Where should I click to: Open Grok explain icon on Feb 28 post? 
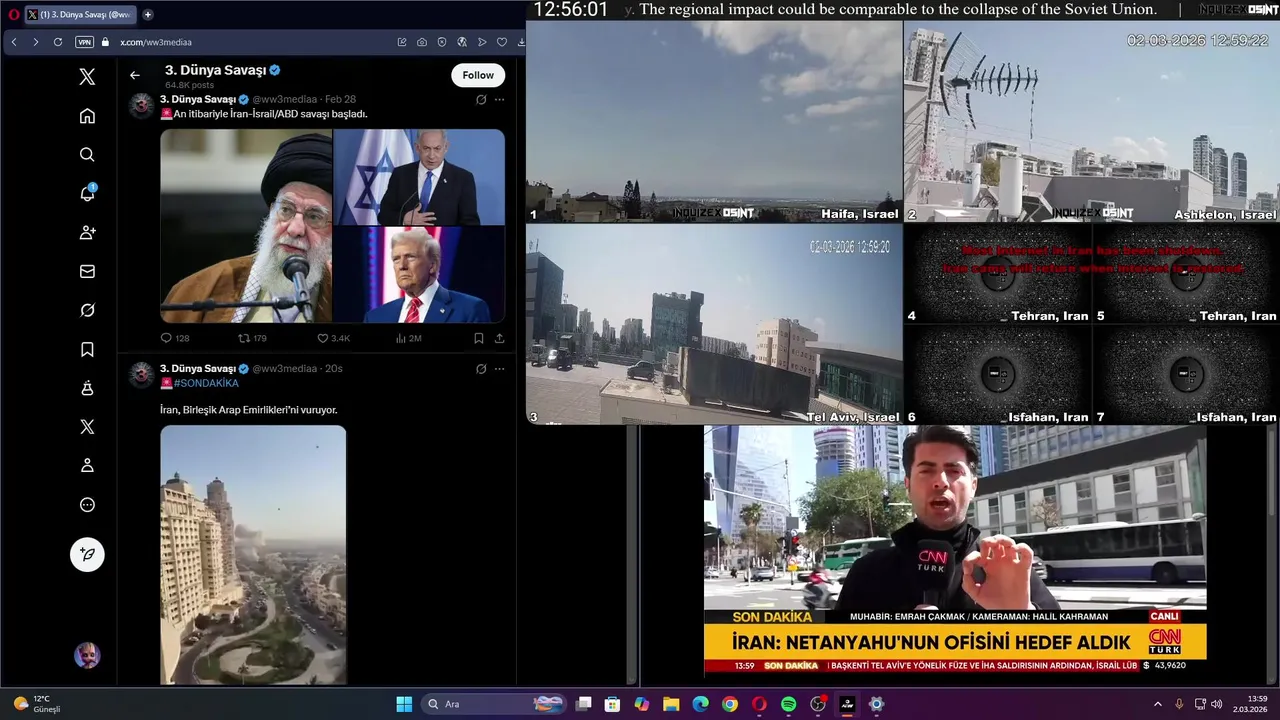tap(481, 100)
